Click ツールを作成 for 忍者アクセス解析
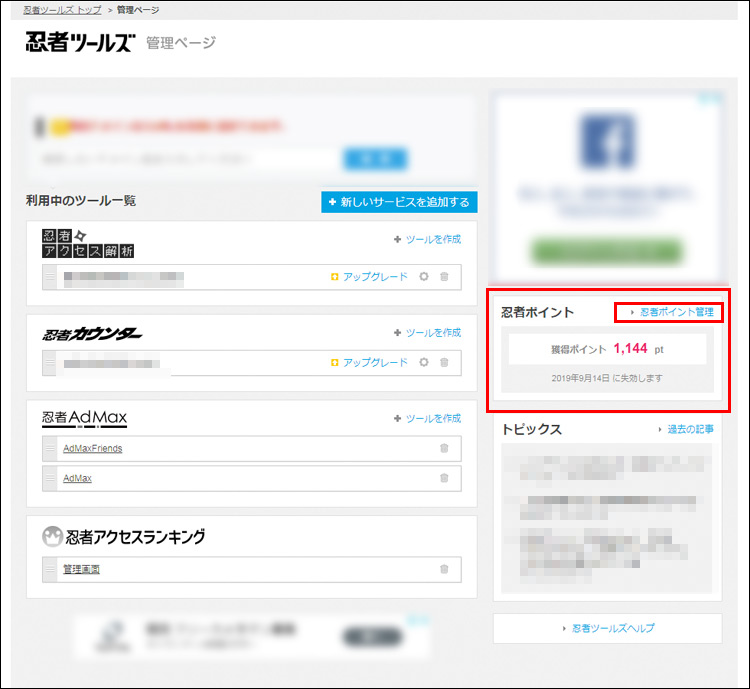This screenshot has width=750, height=689. point(427,239)
